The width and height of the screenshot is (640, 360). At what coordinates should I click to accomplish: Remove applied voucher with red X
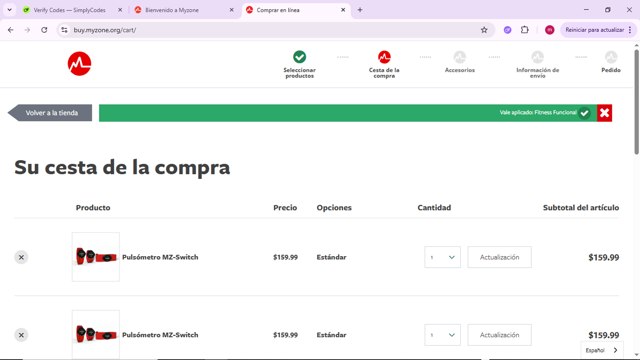coord(604,113)
